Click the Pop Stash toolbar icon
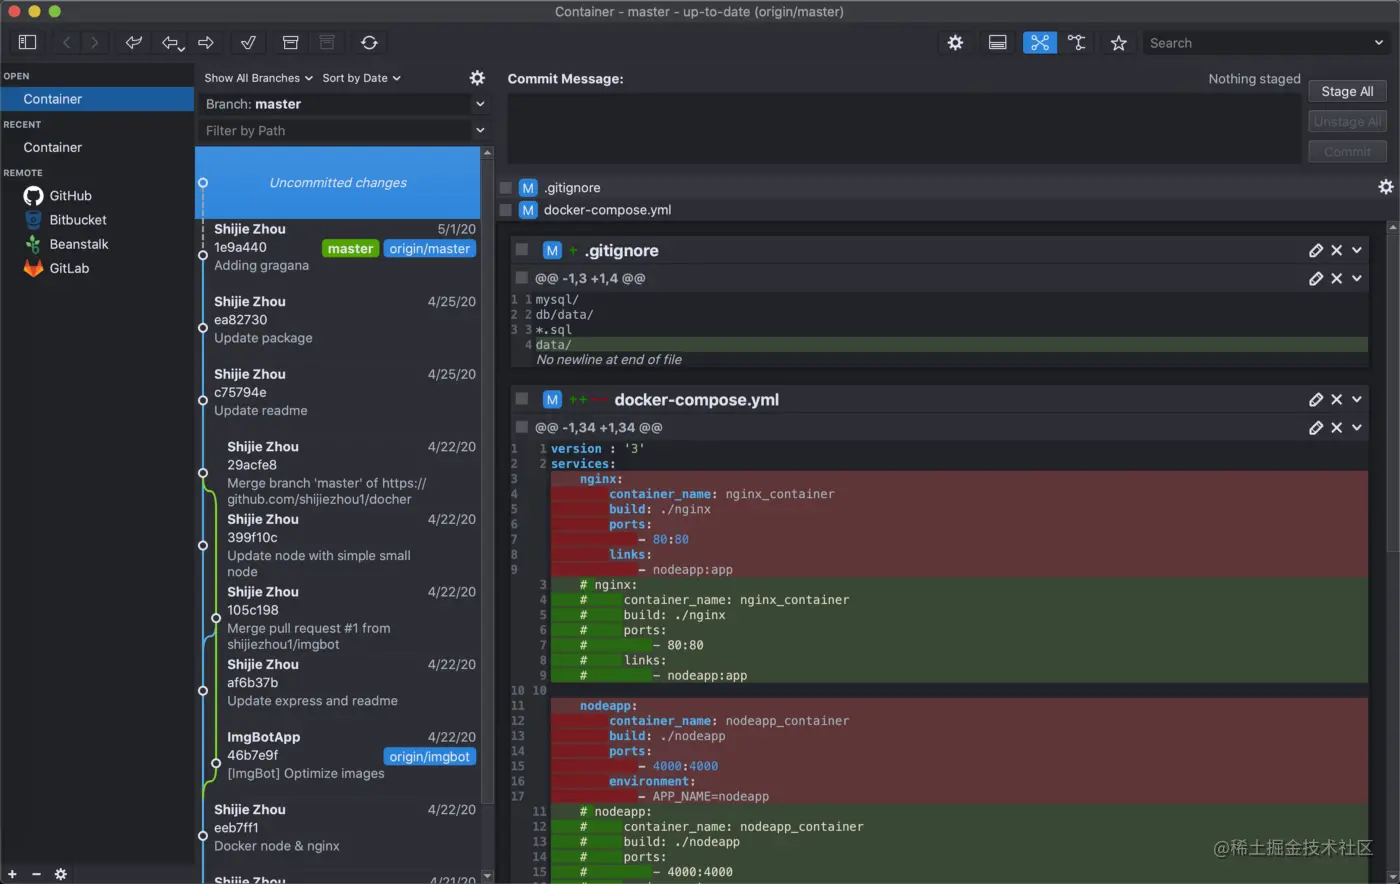Image resolution: width=1400 pixels, height=884 pixels. (x=327, y=42)
